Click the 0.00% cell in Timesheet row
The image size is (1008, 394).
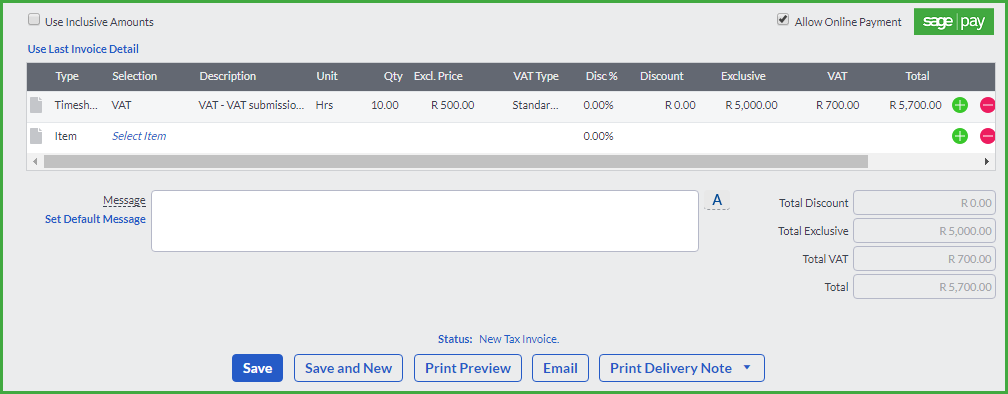tap(598, 105)
